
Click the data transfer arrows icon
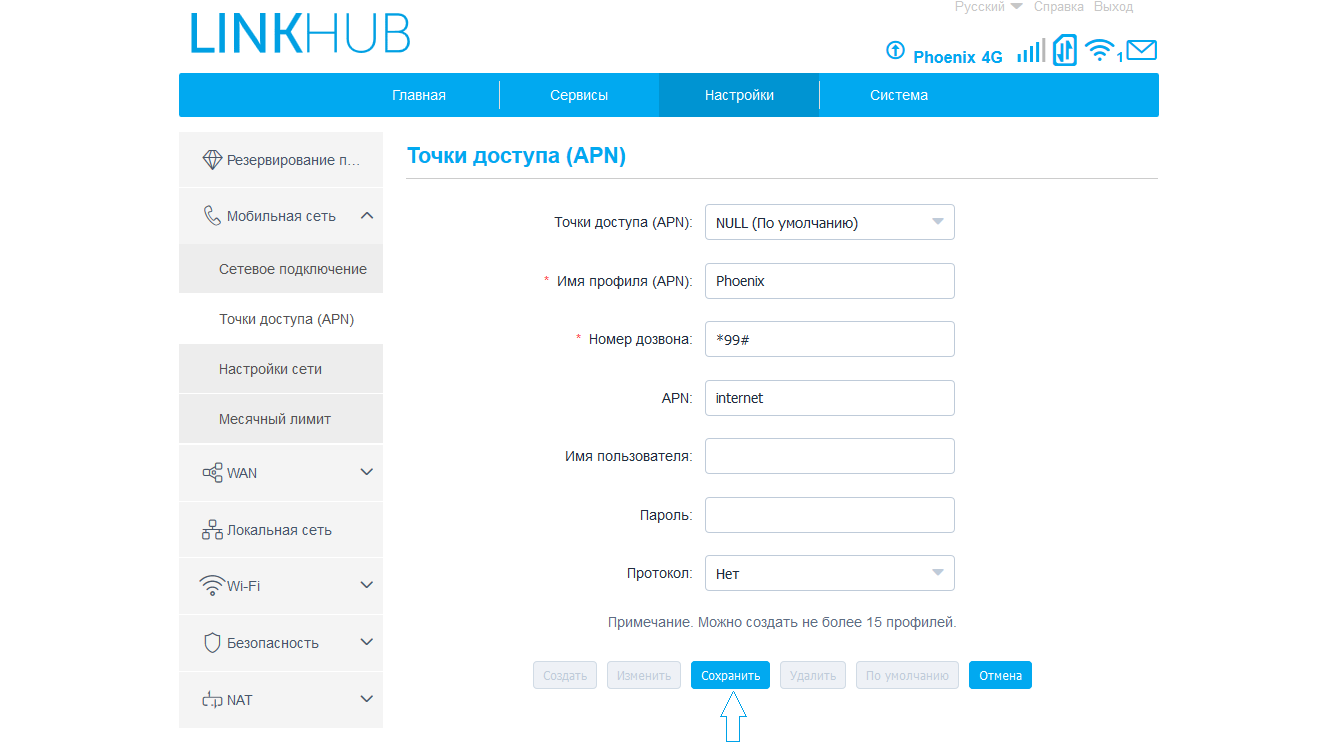[1065, 51]
